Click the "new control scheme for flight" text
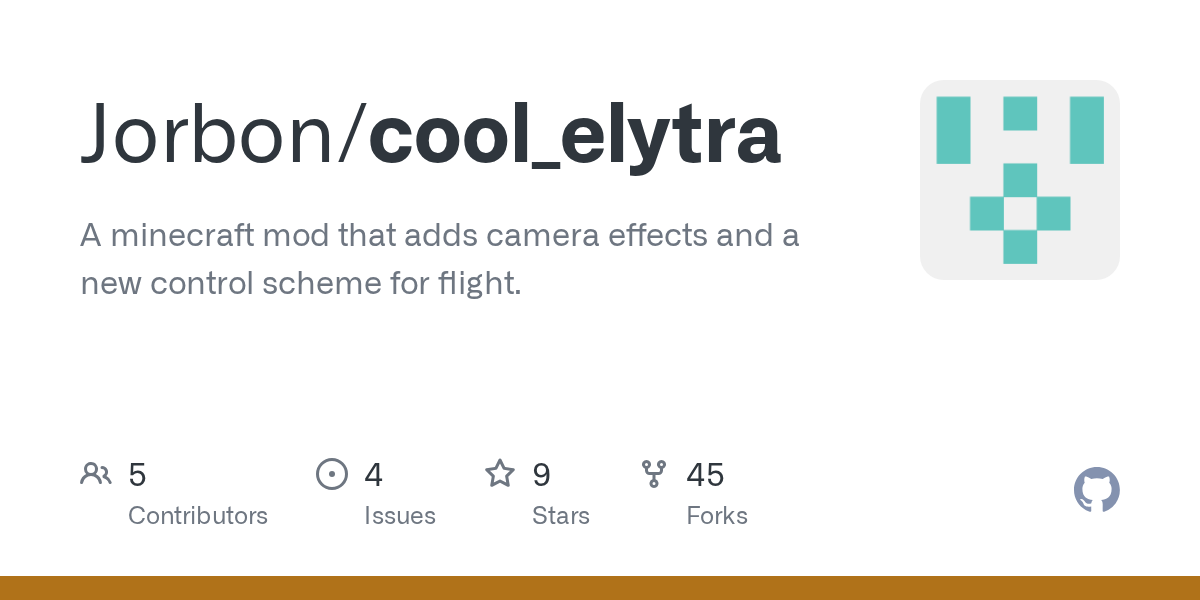Viewport: 1200px width, 600px height. pos(300,283)
